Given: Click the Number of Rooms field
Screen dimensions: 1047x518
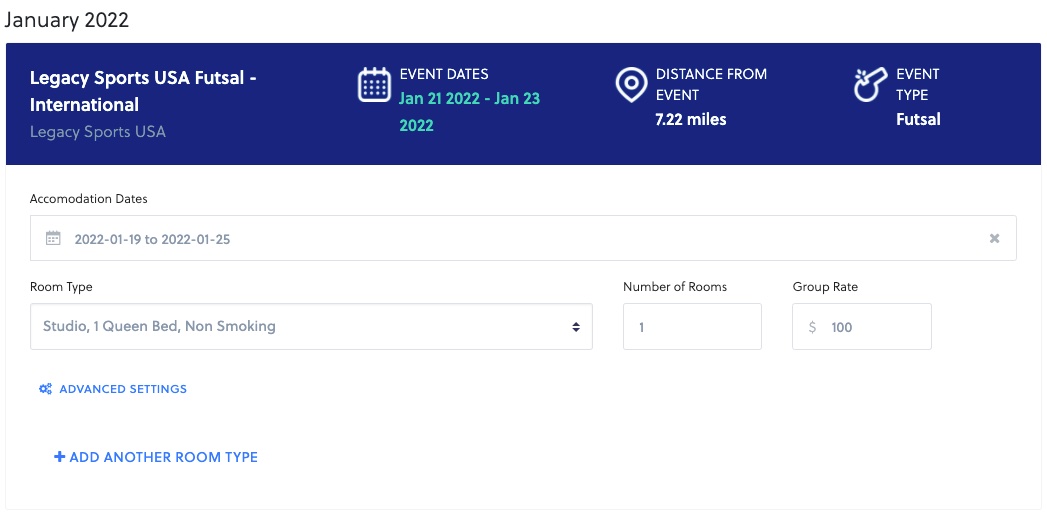Looking at the screenshot, I should coord(692,327).
